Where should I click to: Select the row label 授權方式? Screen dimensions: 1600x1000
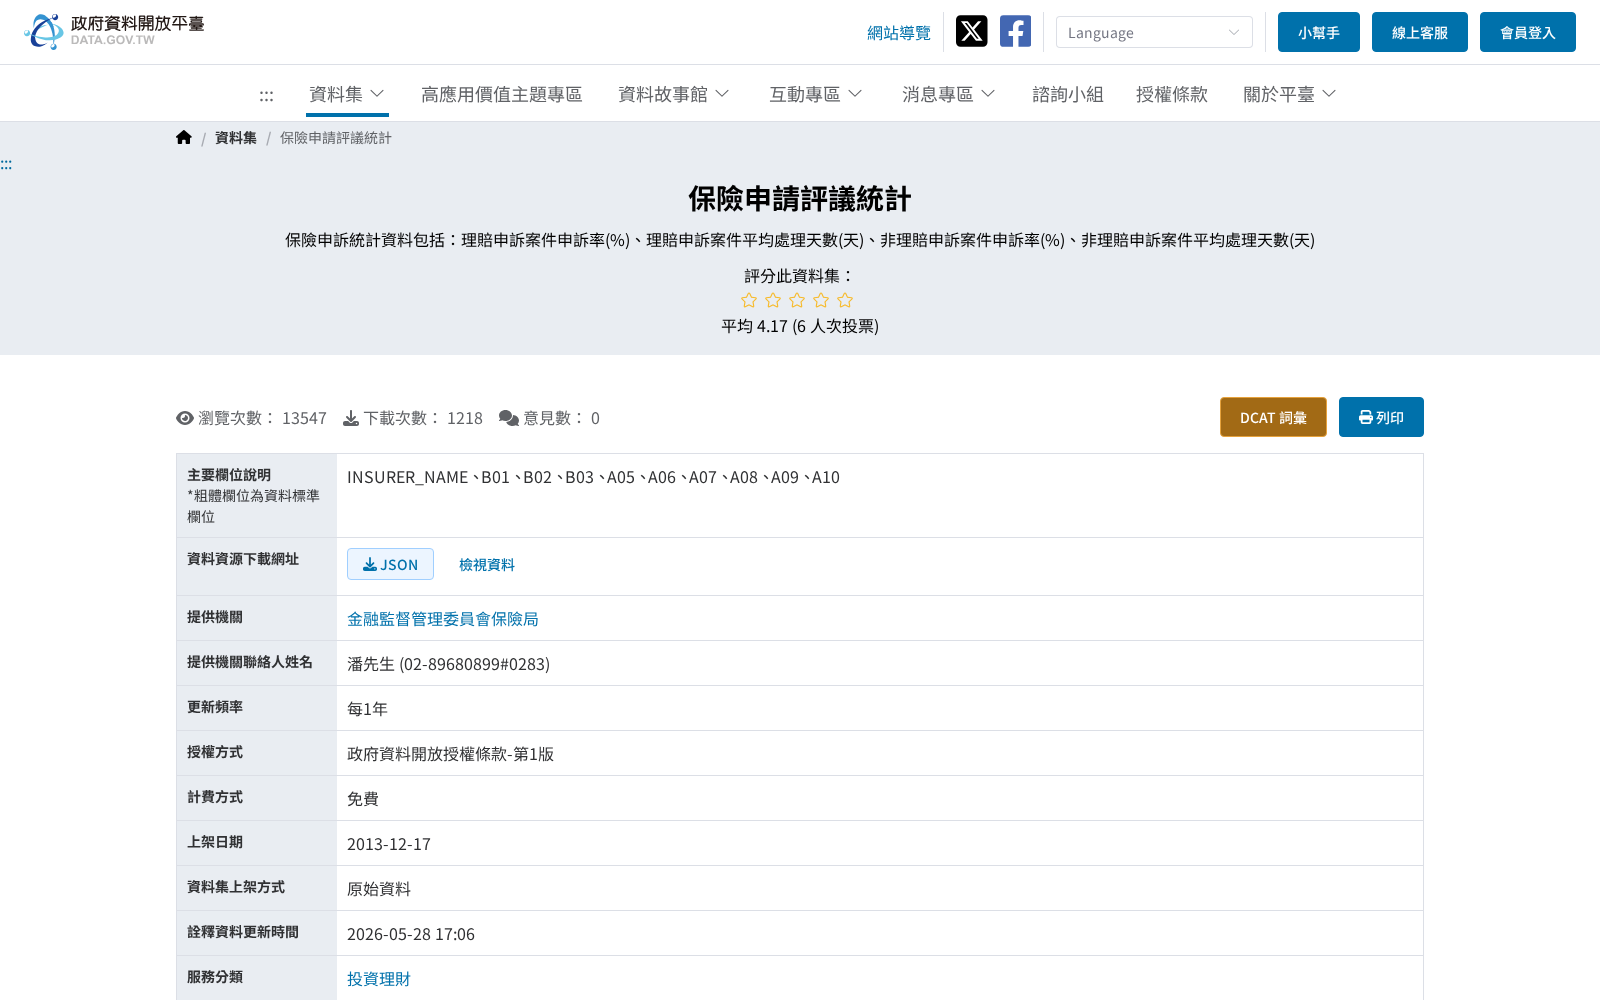pos(215,752)
